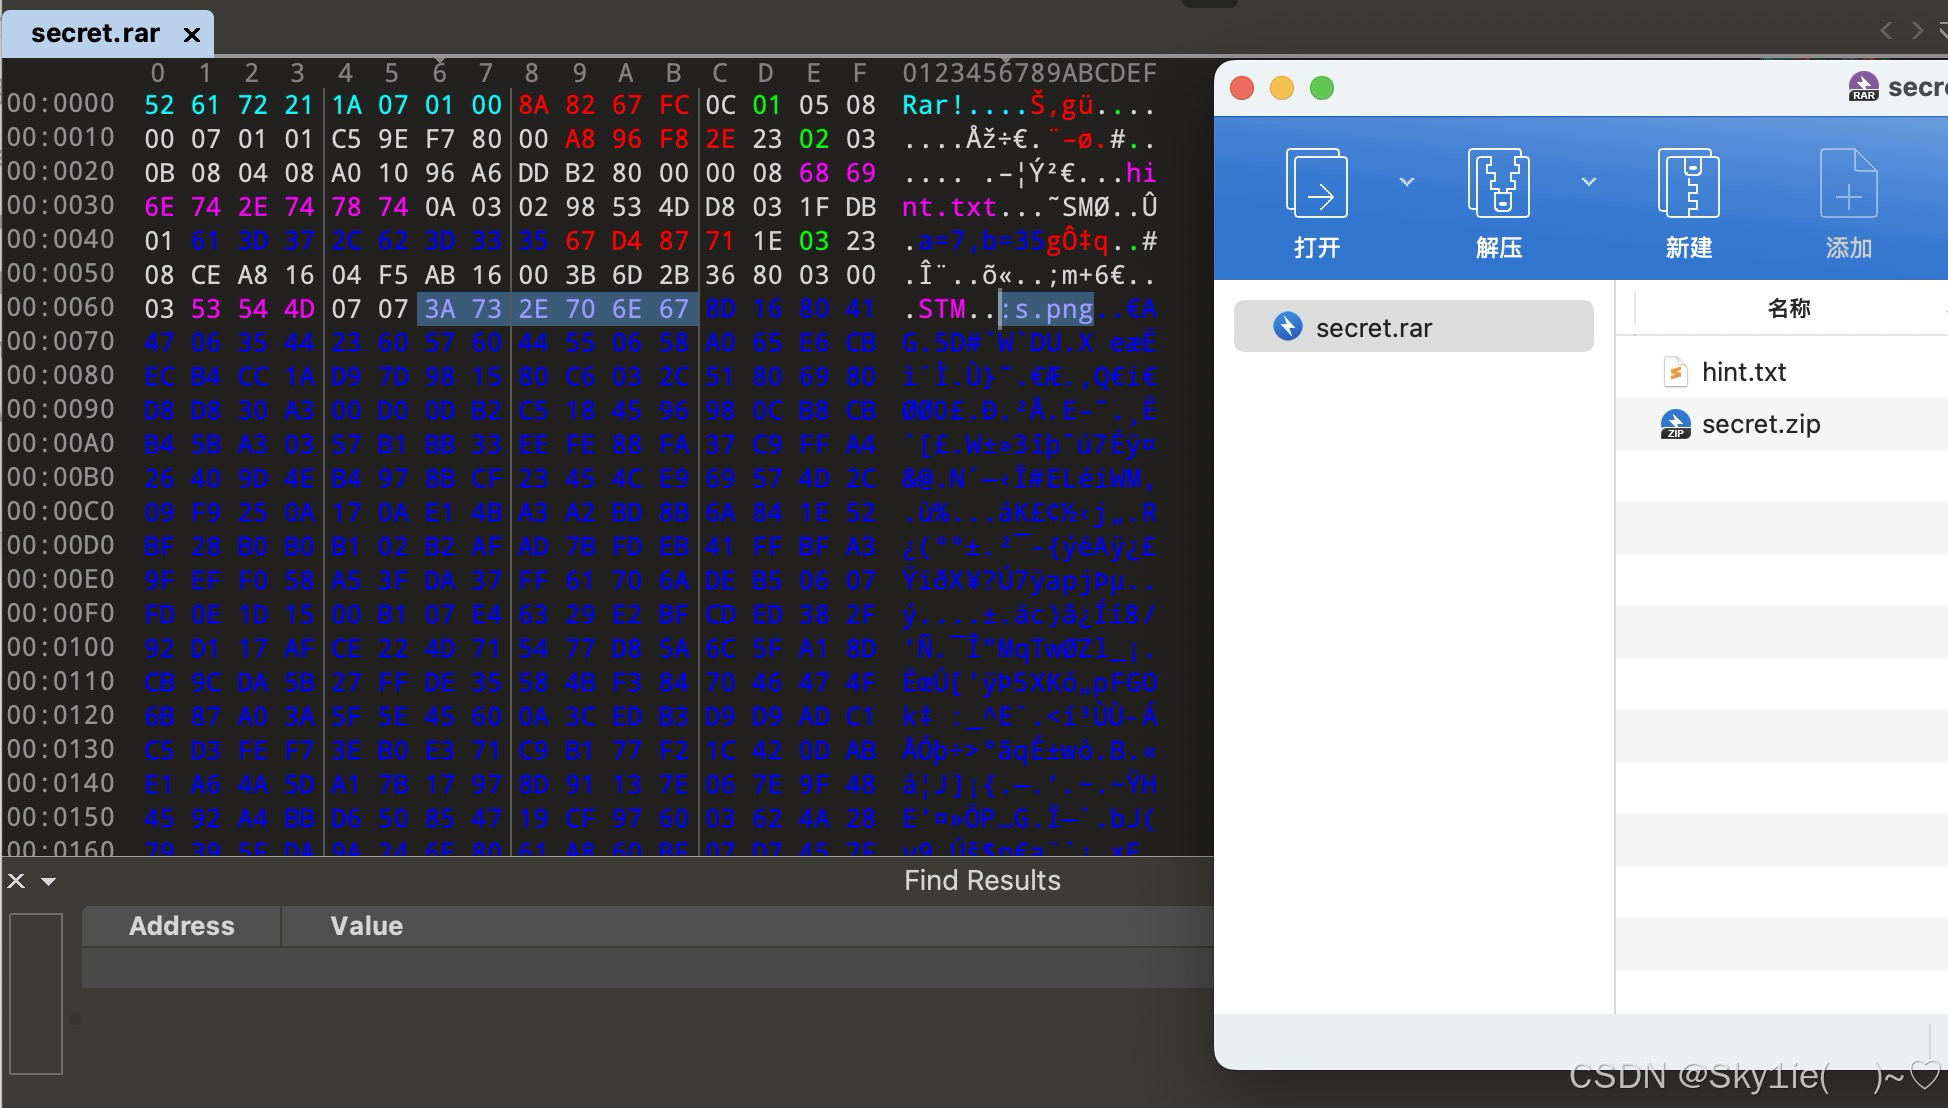Open the Find Results panel dropdown arrow
This screenshot has width=1948, height=1108.
[x=48, y=881]
